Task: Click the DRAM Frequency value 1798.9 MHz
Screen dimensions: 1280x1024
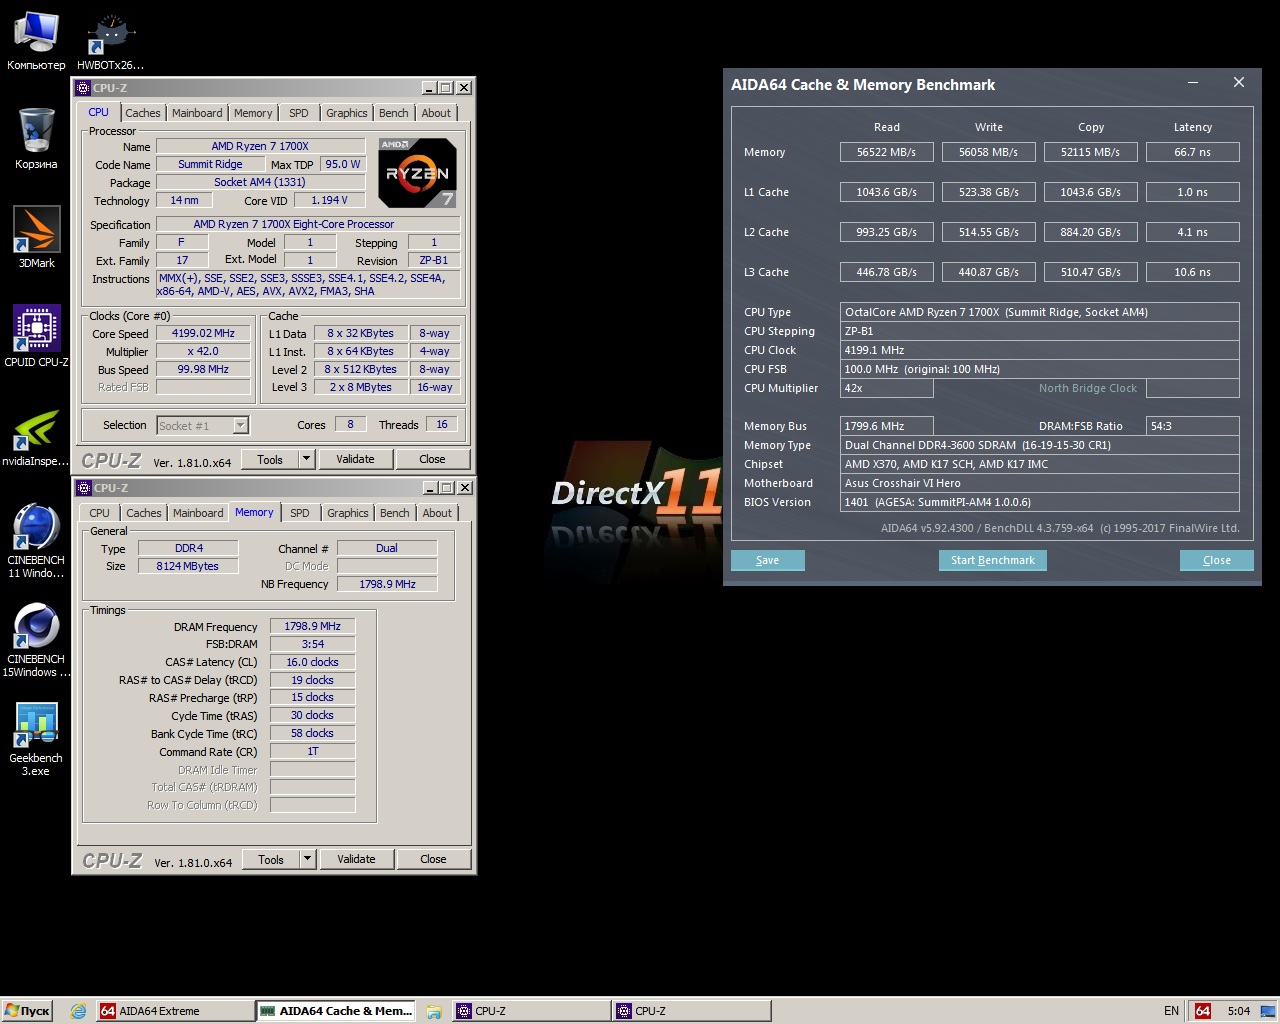Action: click(x=312, y=626)
